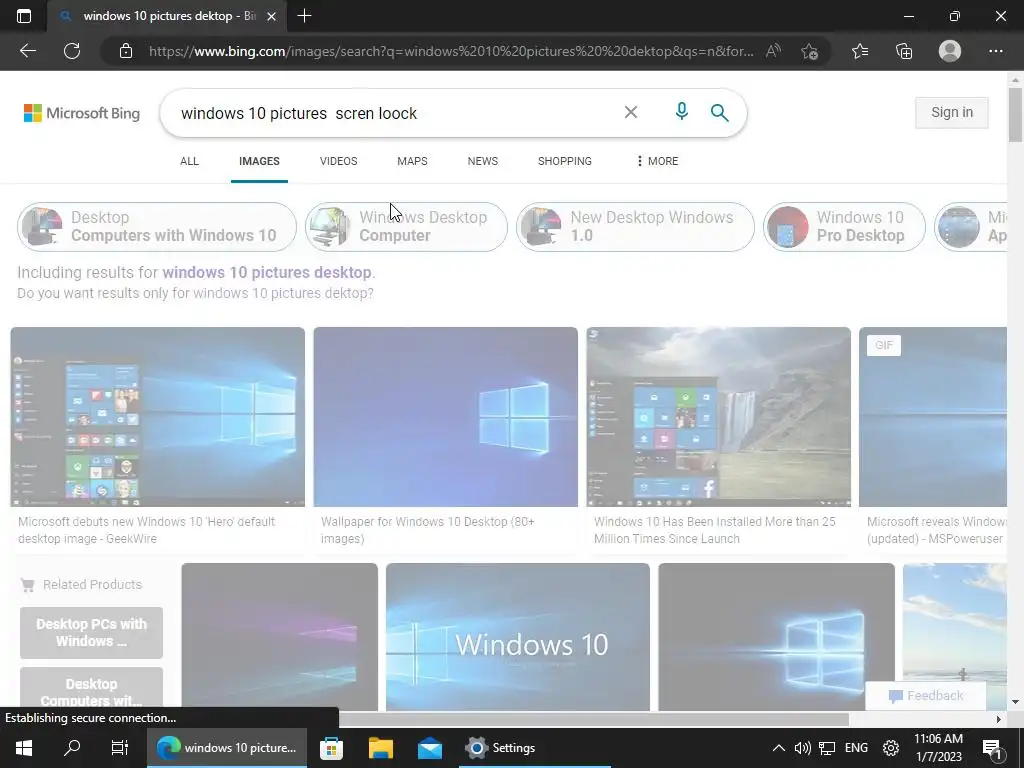Open 'Microsoft debuts new Windows 10 Hero' caption

[147, 530]
